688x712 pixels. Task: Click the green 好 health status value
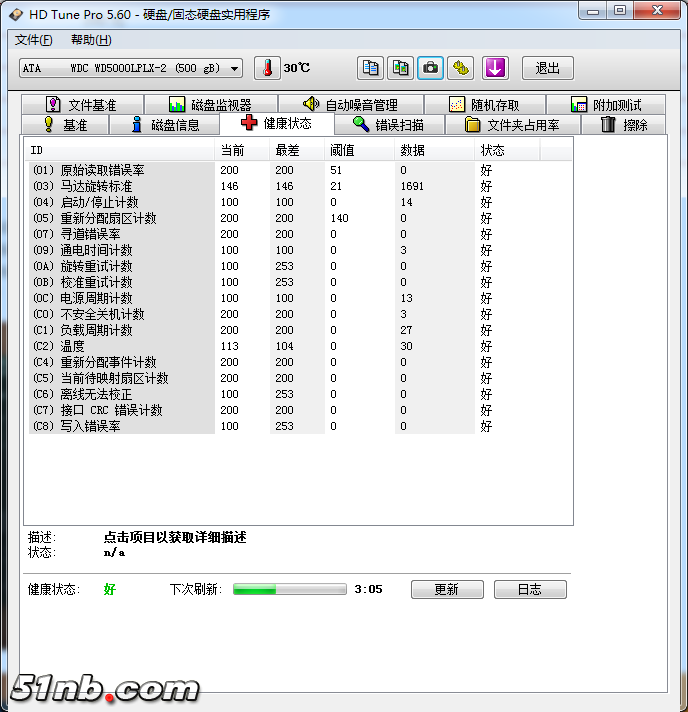click(x=110, y=589)
